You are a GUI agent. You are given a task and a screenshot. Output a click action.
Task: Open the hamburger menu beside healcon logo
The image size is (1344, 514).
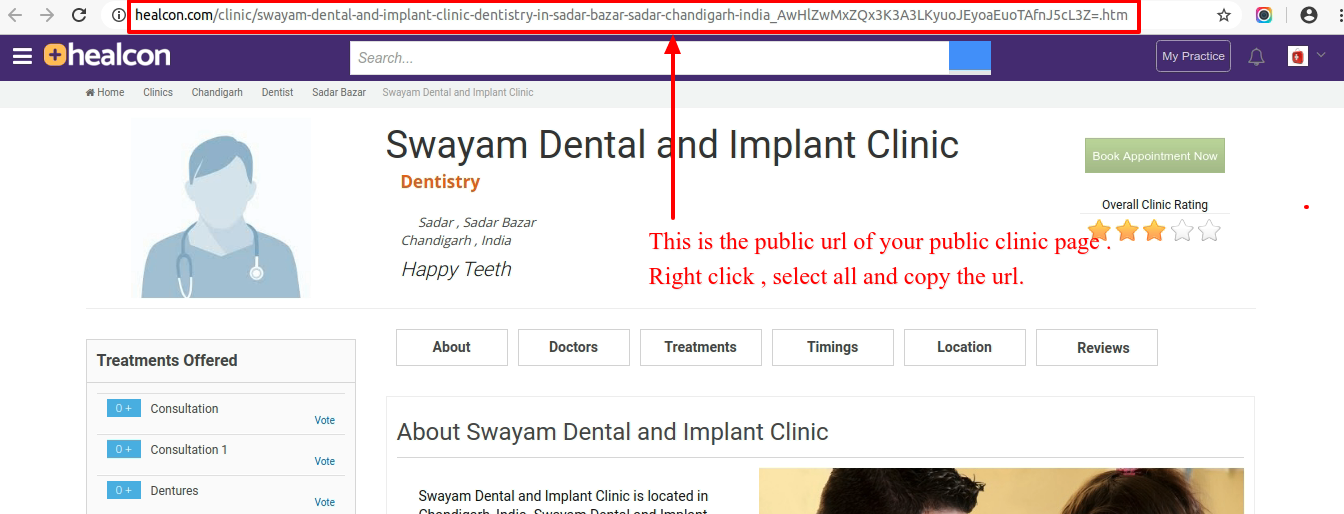coord(22,57)
